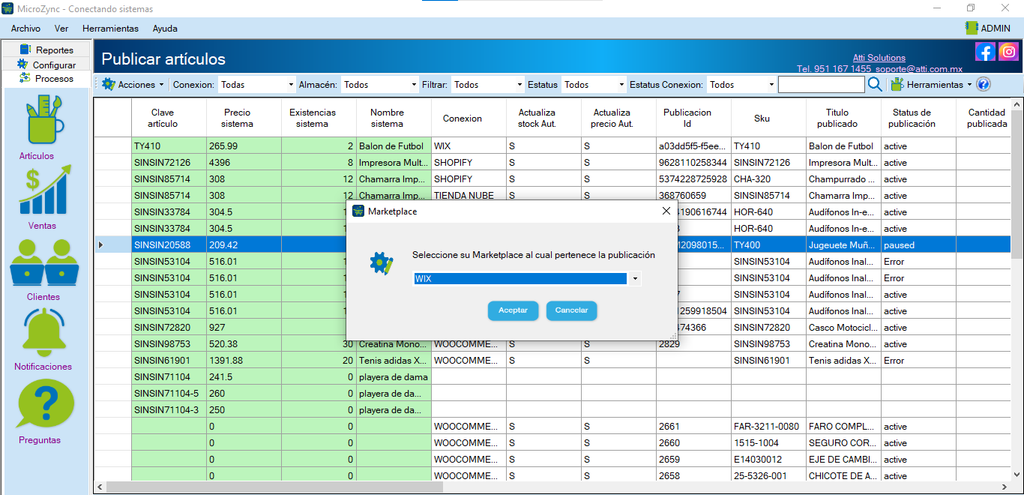The width and height of the screenshot is (1024, 495).
Task: Open the Instagram profile icon
Action: [x=1008, y=52]
